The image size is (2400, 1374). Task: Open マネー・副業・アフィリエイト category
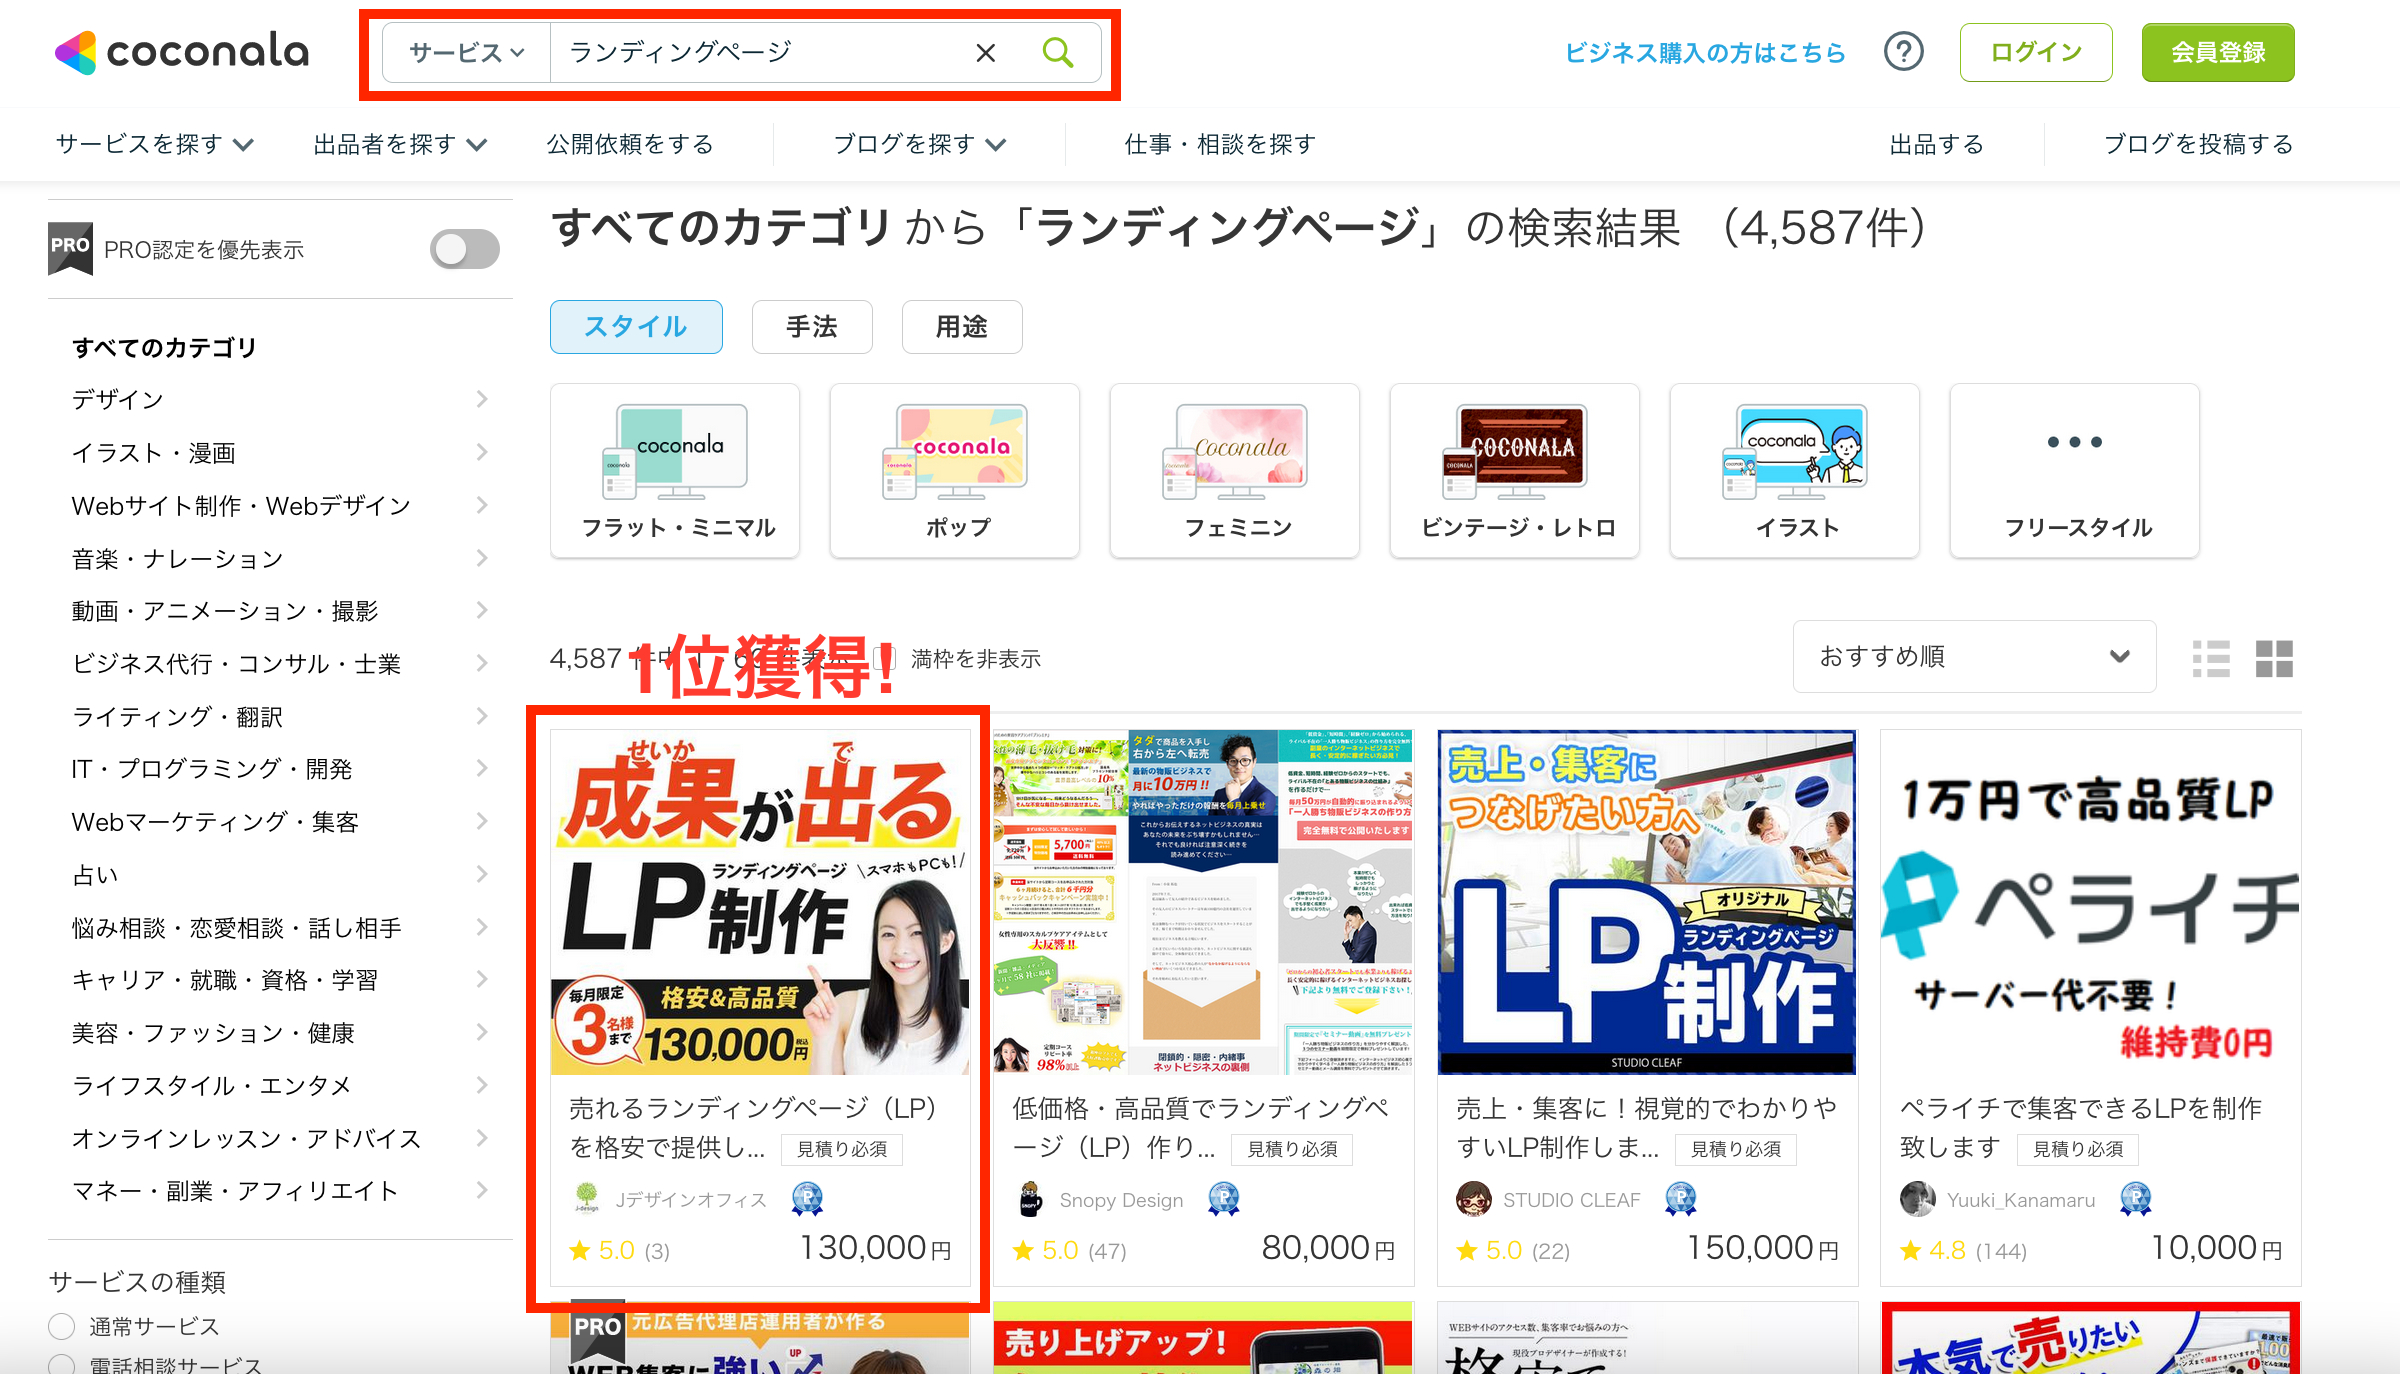[x=235, y=1190]
